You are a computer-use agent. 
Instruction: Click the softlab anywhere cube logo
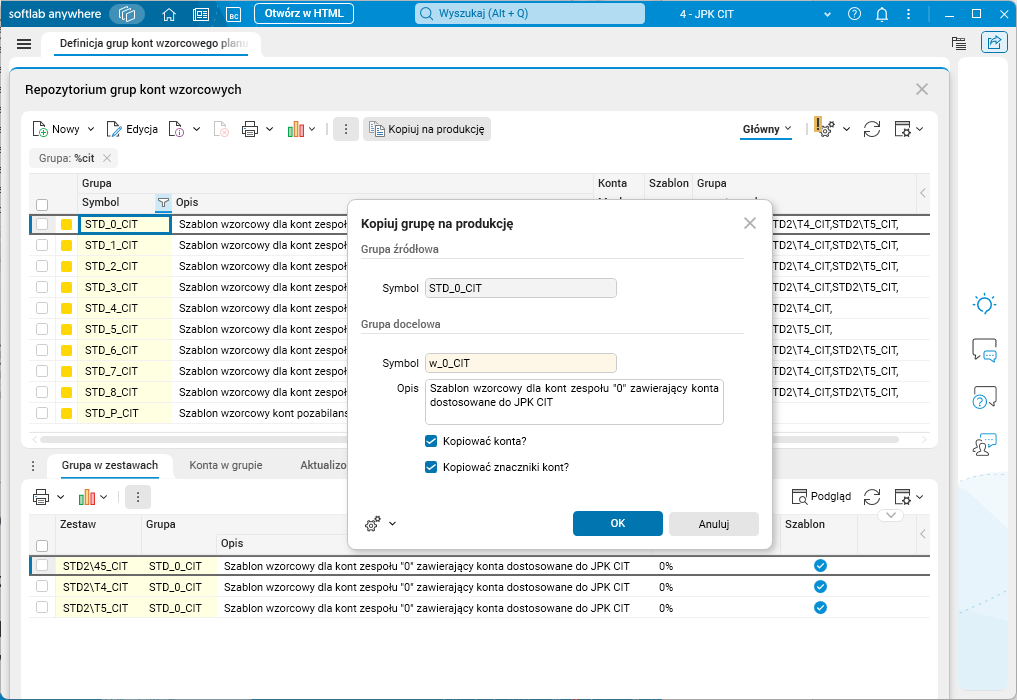[x=127, y=14]
